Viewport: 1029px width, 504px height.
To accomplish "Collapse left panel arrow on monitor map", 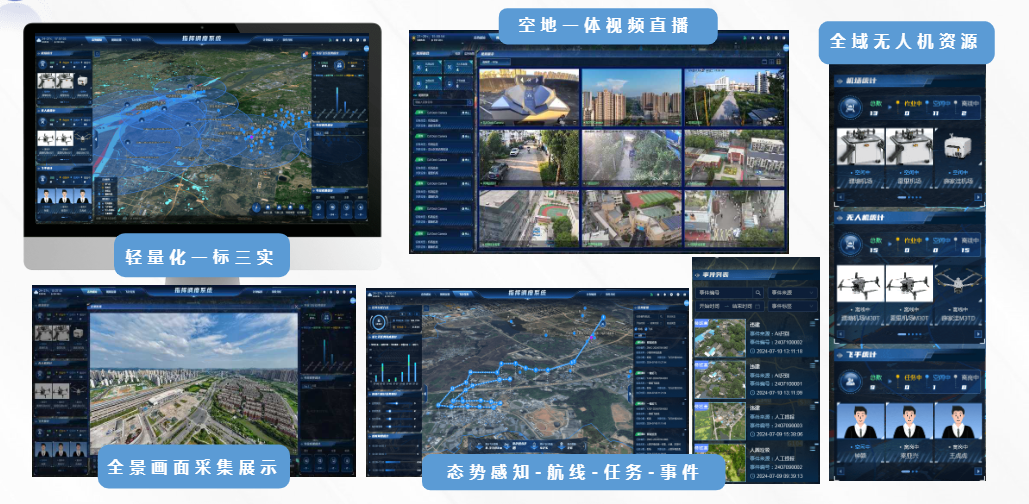I will (x=96, y=138).
